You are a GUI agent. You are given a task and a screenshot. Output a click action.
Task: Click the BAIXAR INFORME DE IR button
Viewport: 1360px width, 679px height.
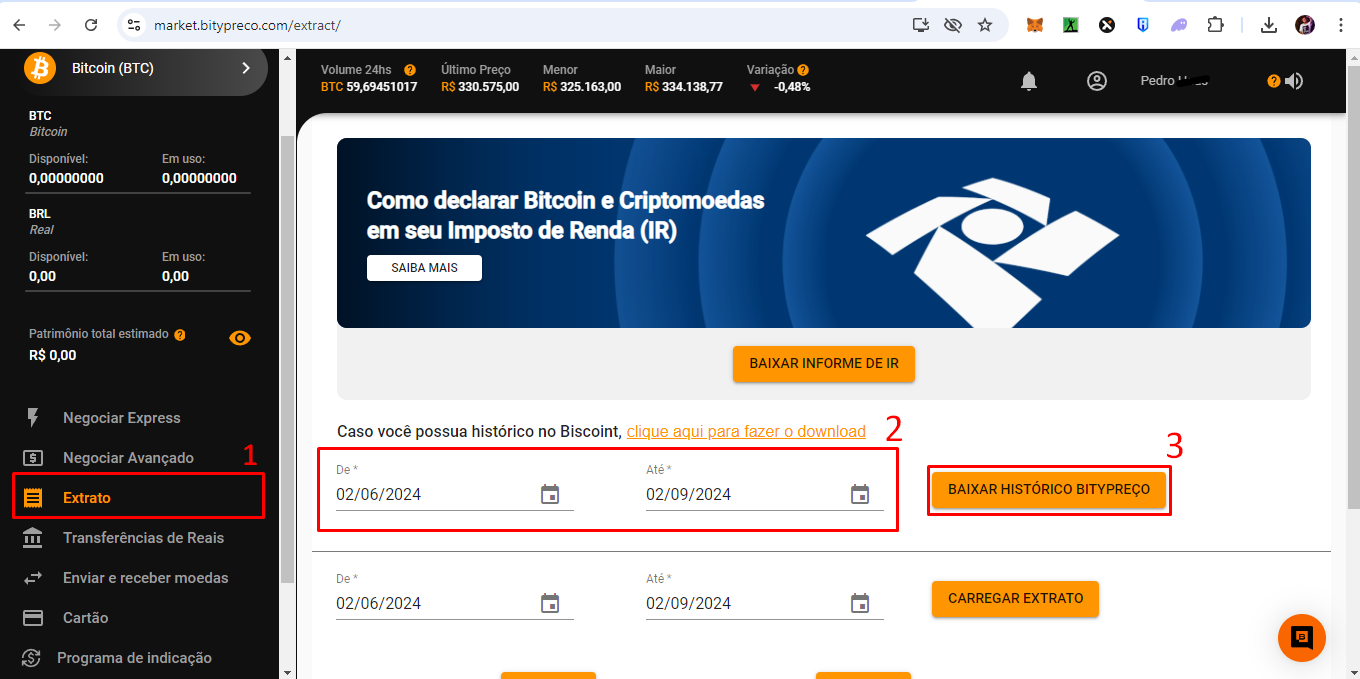pyautogui.click(x=824, y=364)
